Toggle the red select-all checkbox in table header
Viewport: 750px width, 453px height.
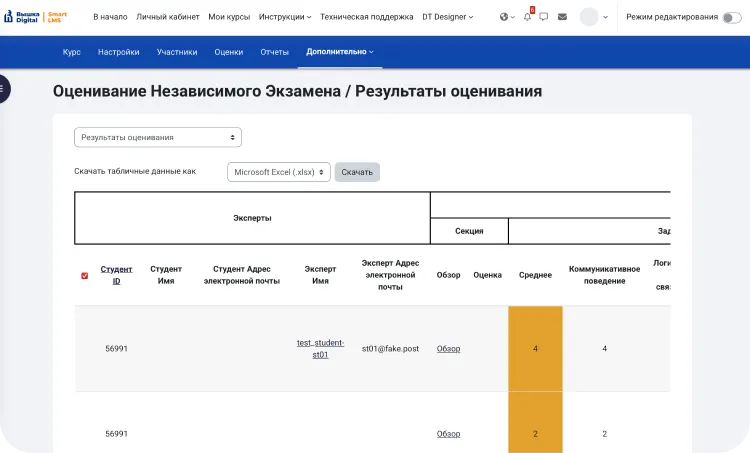tap(85, 276)
